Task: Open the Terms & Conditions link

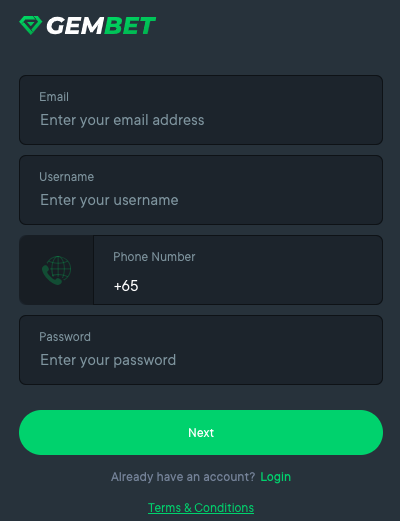Action: (x=201, y=508)
